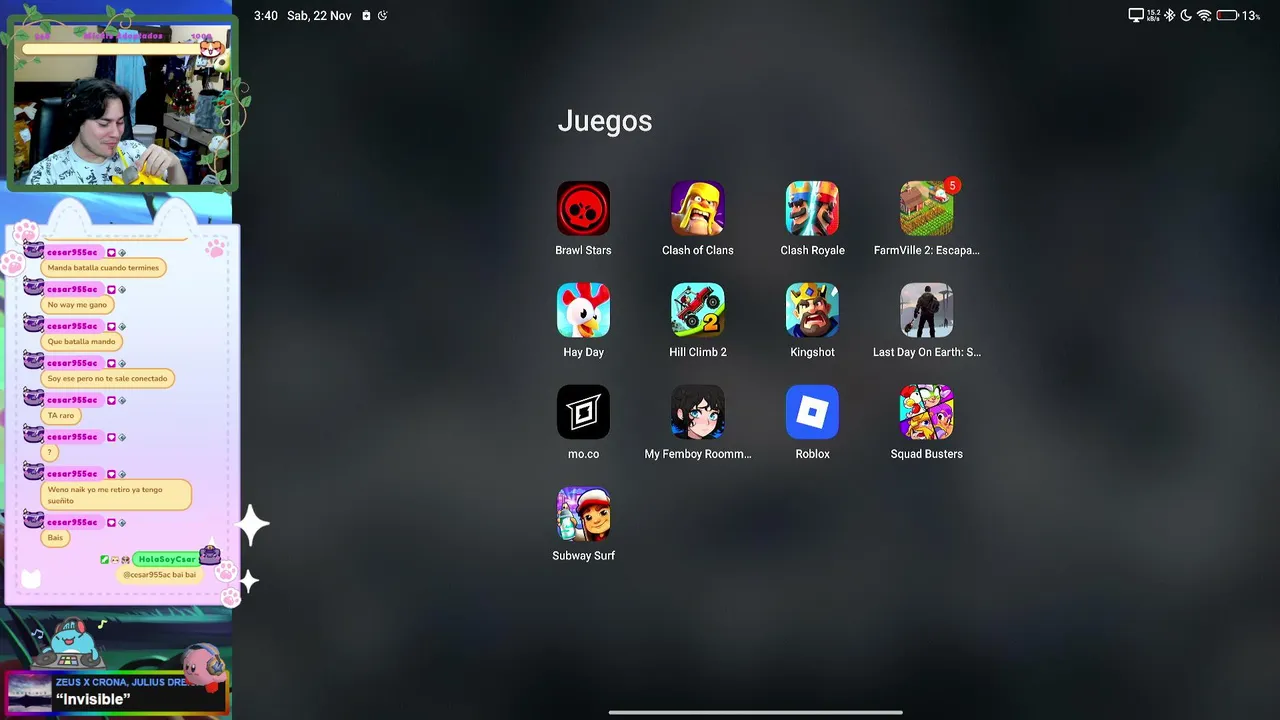This screenshot has height=720, width=1280.
Task: Launch the Hay Day game
Action: 583,310
